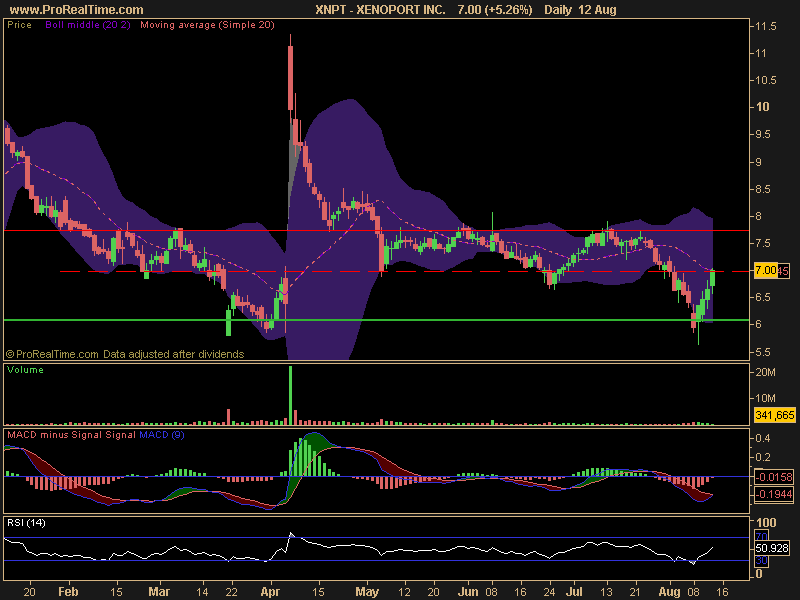Click the Jul date axis label
800x600 pixels.
pyautogui.click(x=574, y=591)
